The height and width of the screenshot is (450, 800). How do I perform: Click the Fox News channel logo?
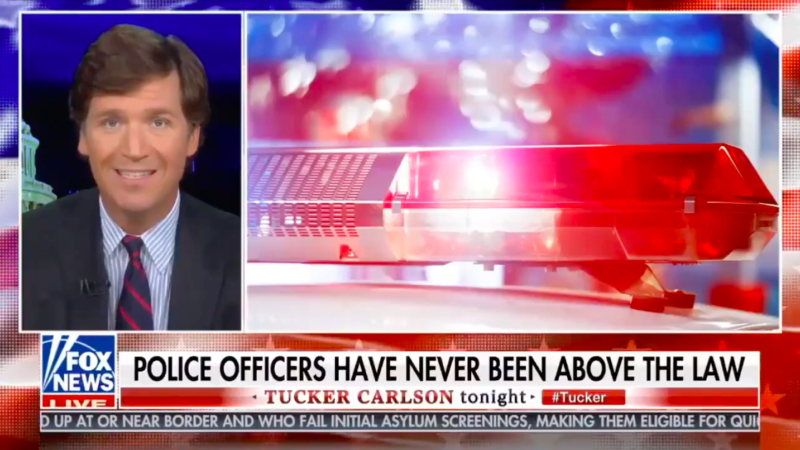click(79, 364)
